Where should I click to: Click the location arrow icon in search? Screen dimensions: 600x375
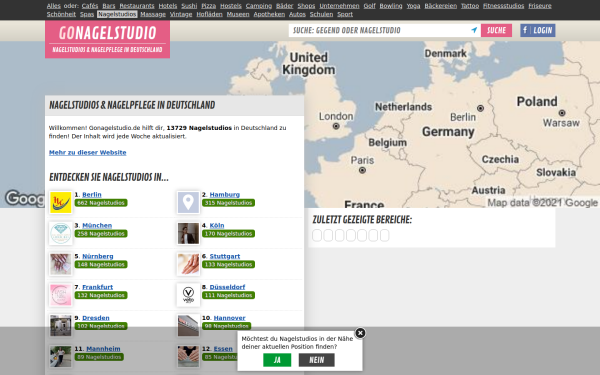[x=474, y=30]
